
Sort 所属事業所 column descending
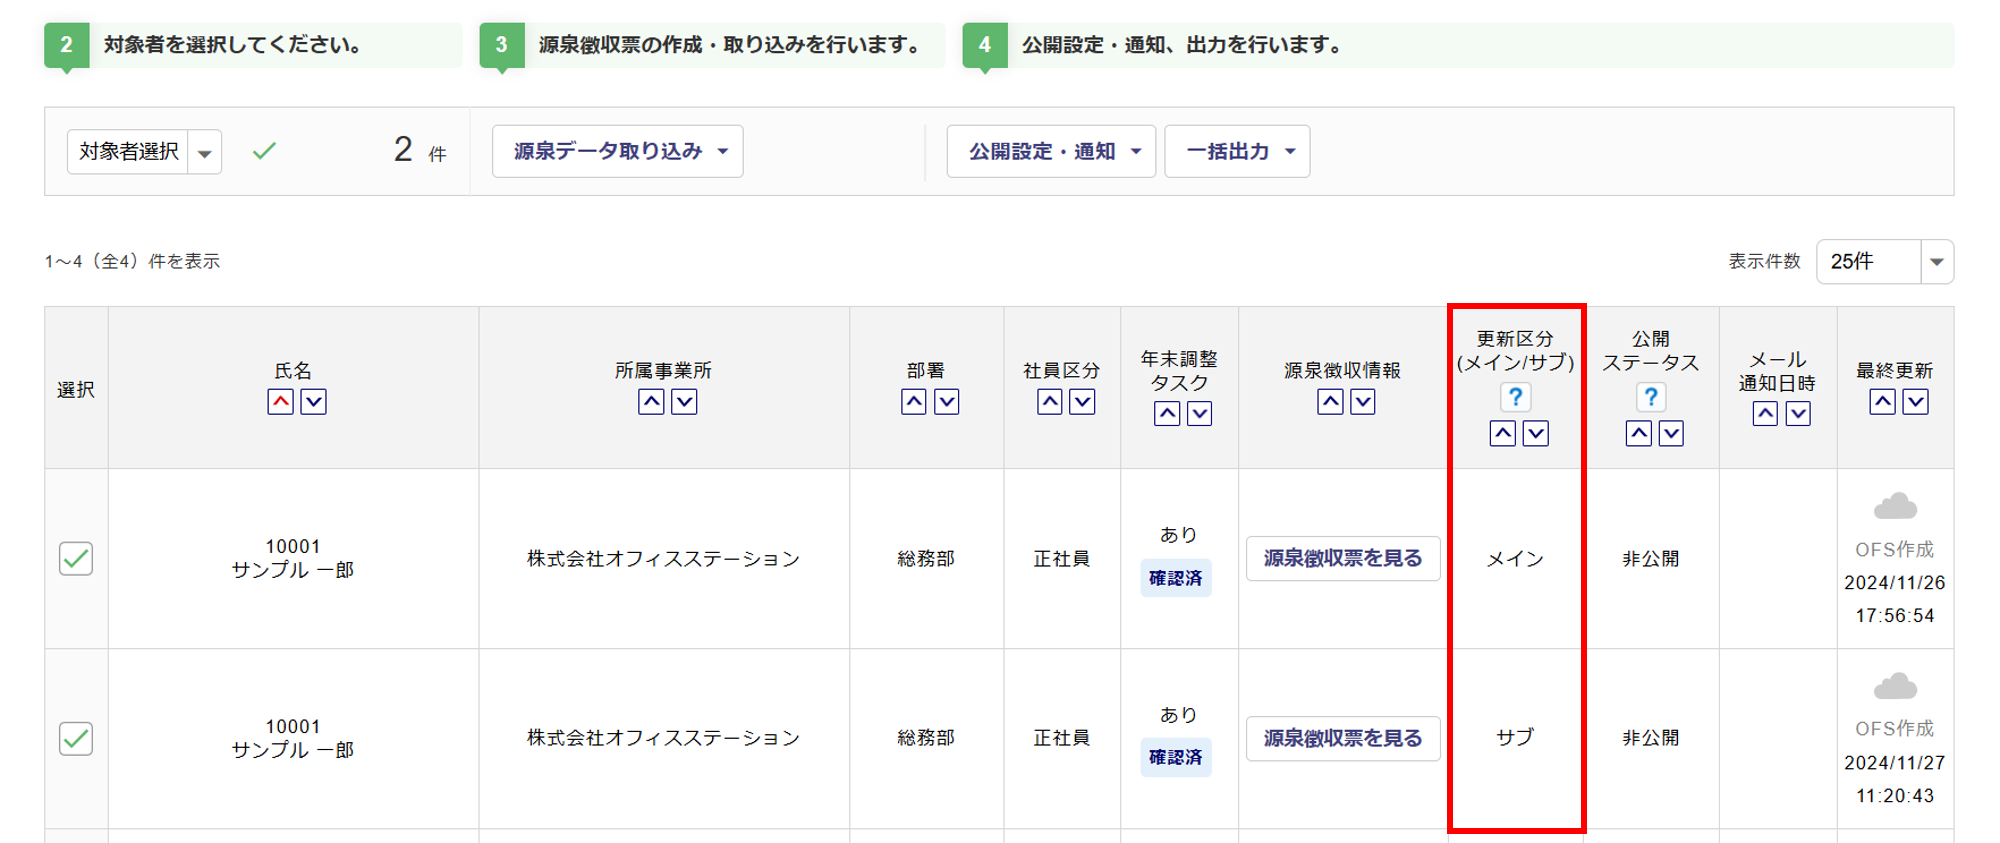[x=684, y=402]
